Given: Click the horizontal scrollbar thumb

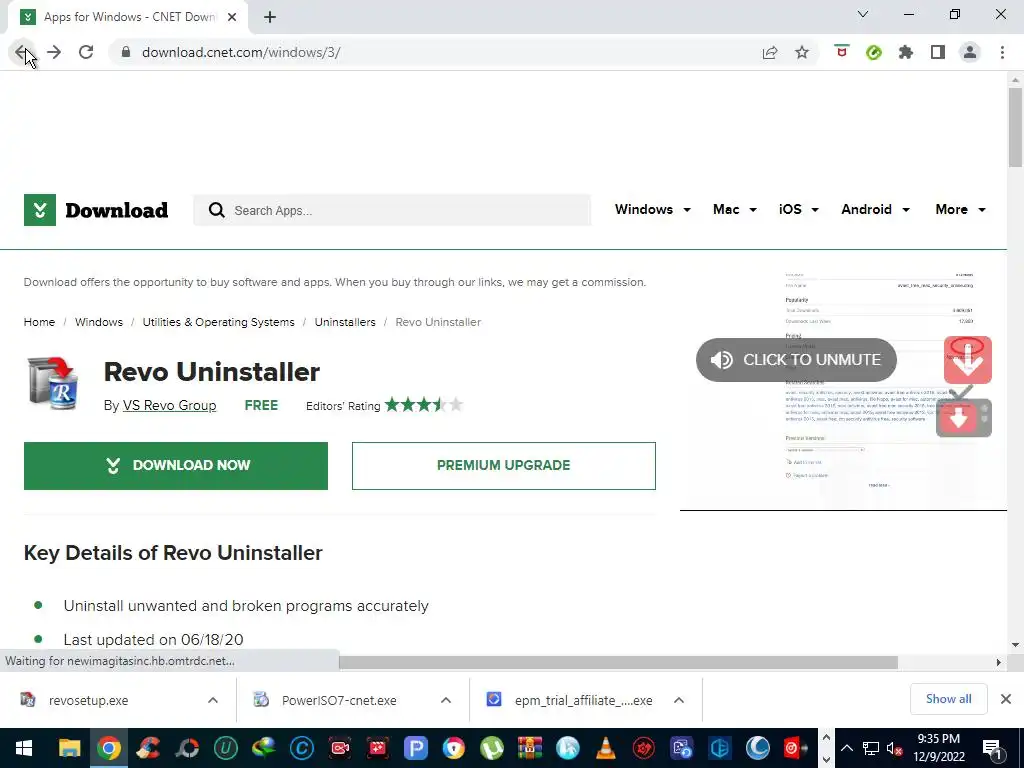Looking at the screenshot, I should [x=618, y=662].
